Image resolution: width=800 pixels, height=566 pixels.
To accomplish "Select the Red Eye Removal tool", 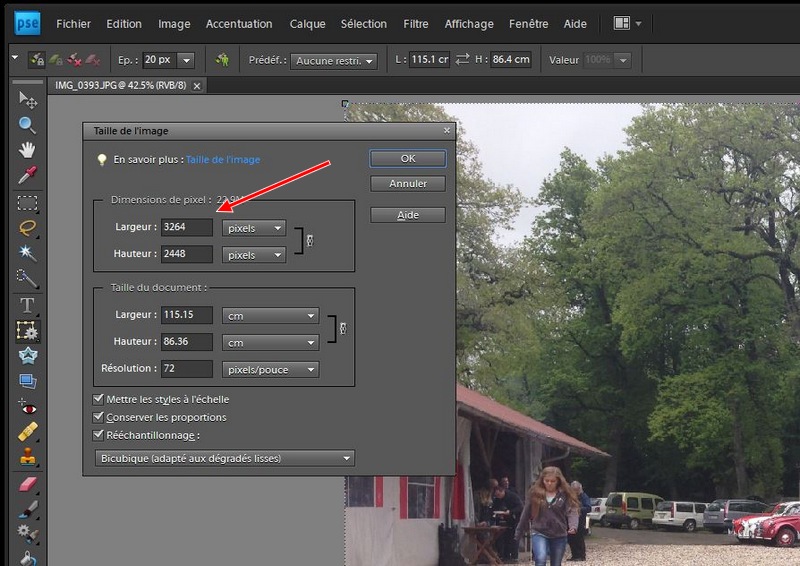I will [28, 408].
